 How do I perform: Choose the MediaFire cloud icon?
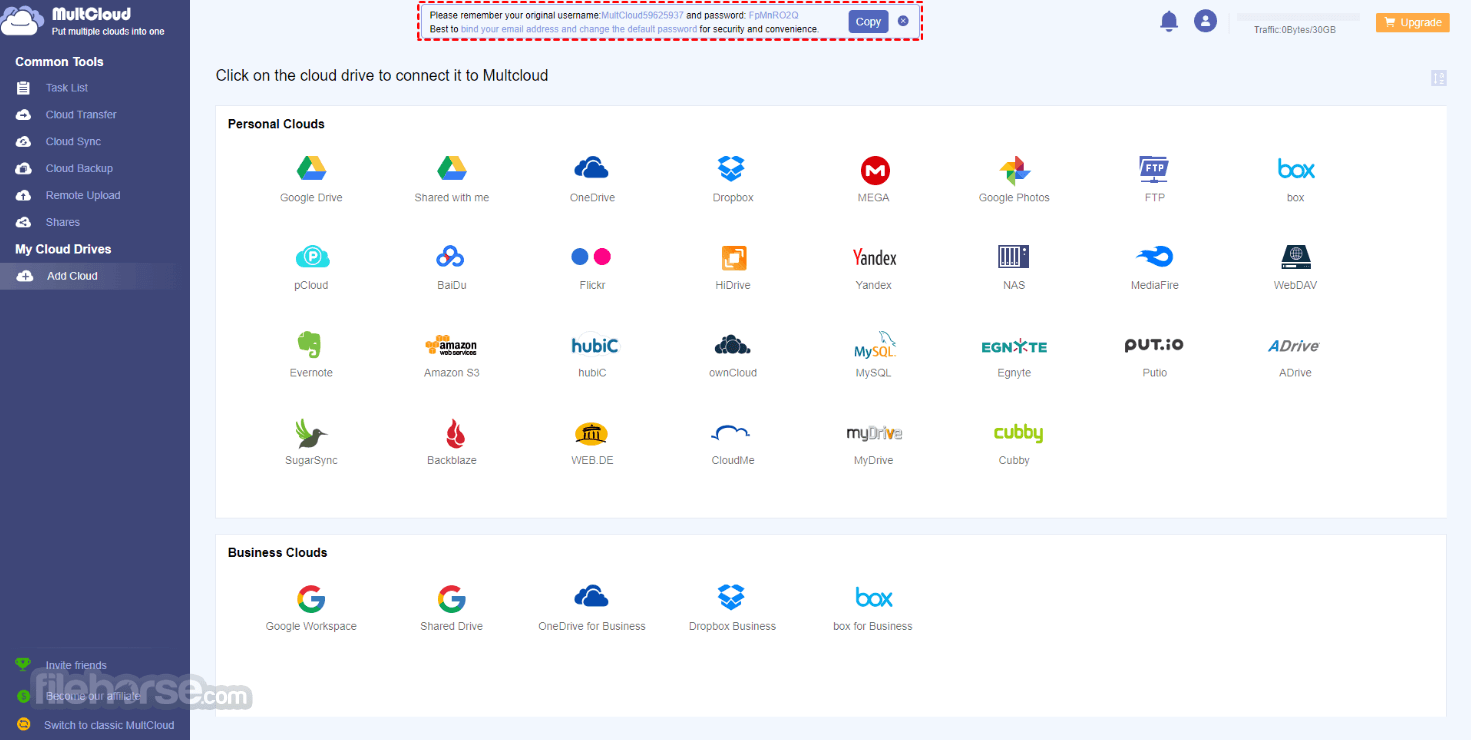click(1155, 257)
